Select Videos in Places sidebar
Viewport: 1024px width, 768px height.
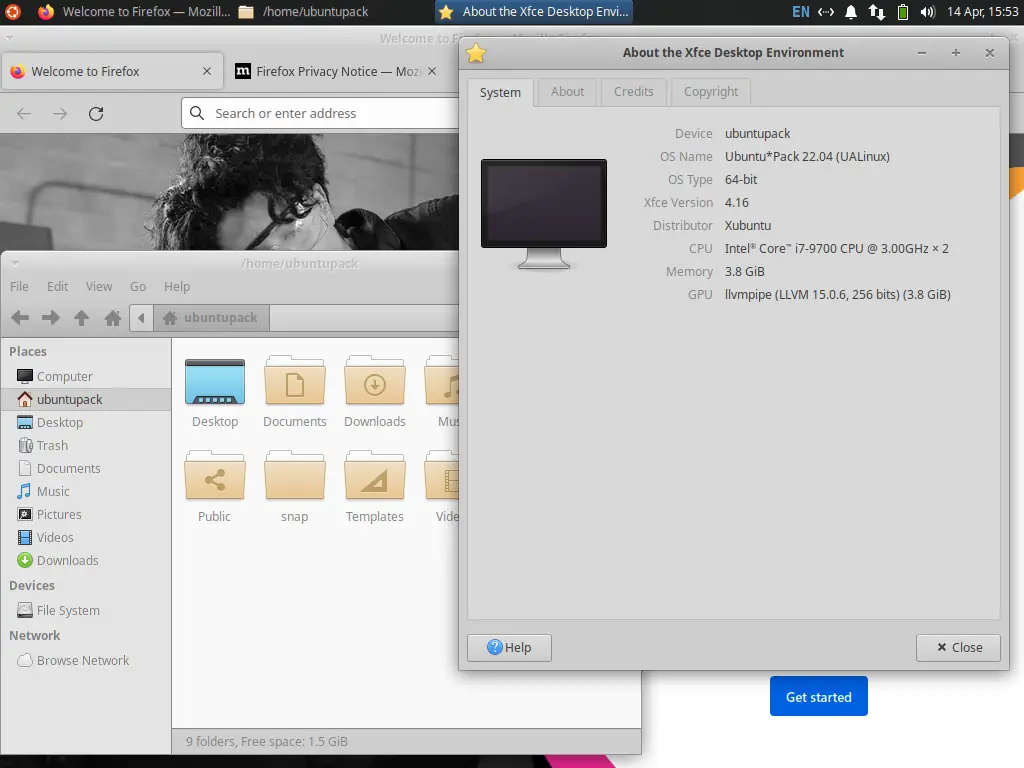point(86,537)
